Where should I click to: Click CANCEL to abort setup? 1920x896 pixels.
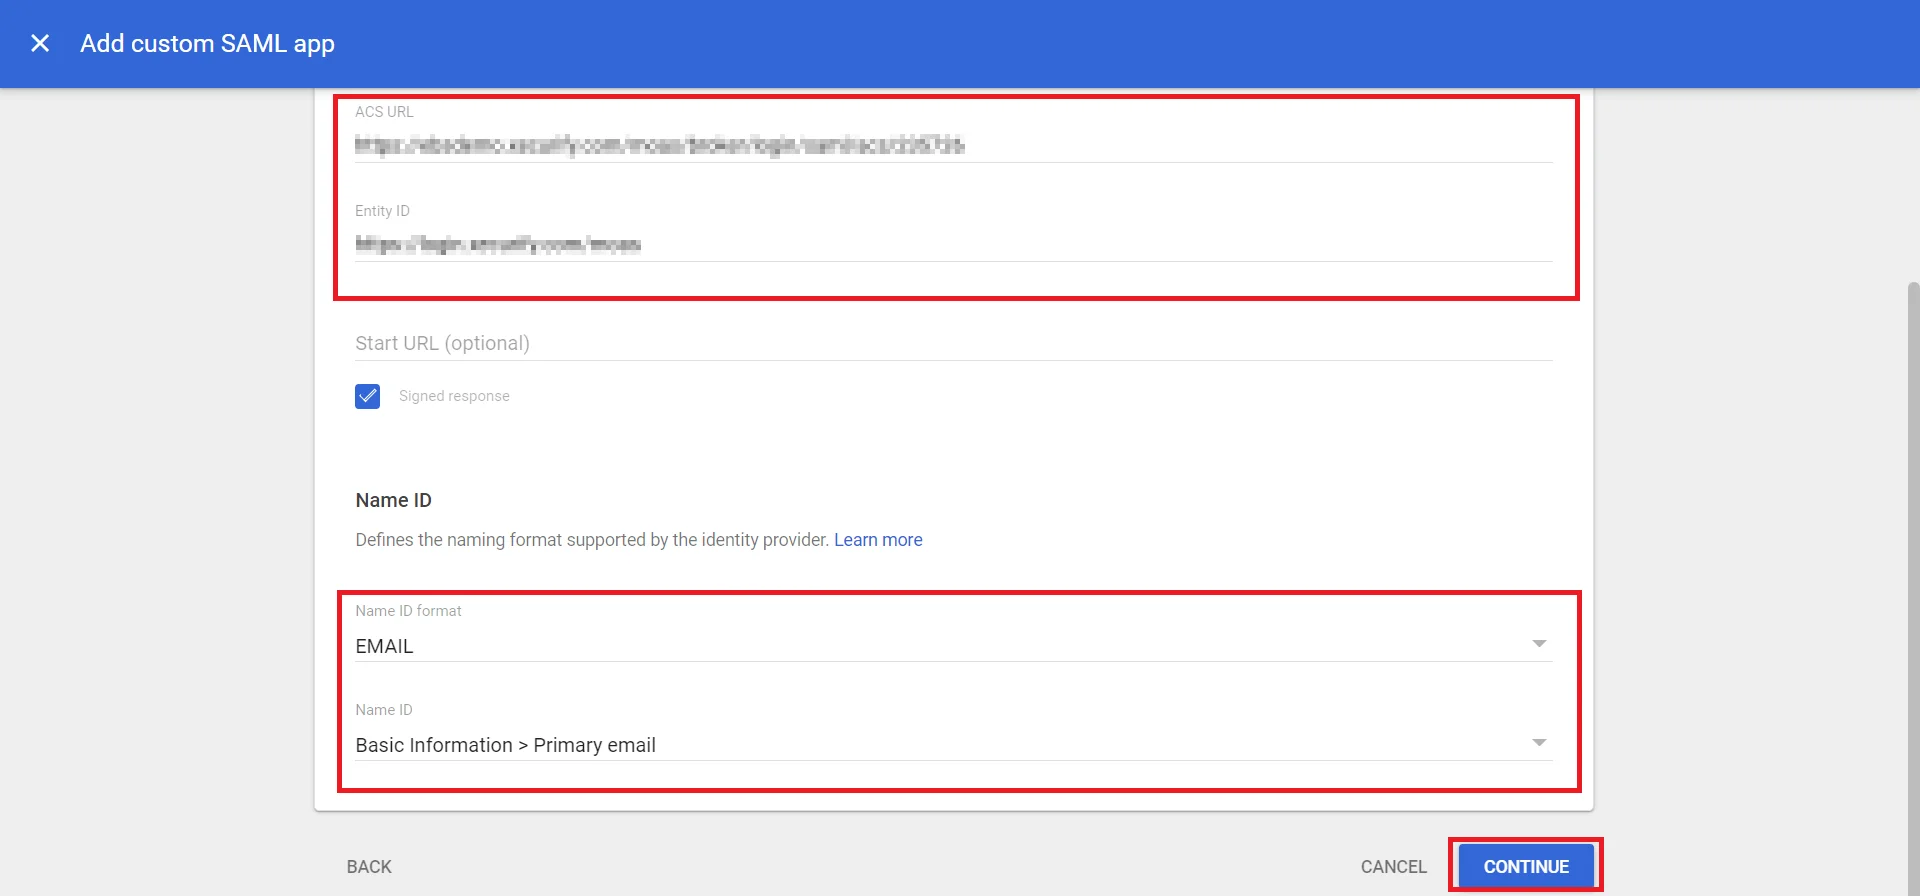click(x=1393, y=866)
